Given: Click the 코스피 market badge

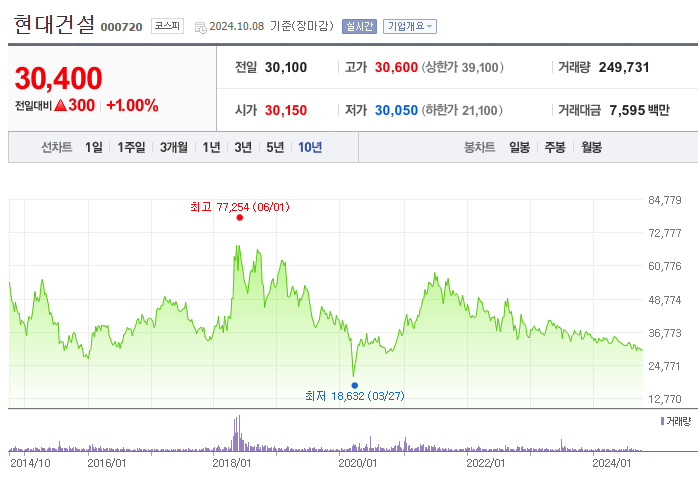Looking at the screenshot, I should pos(167,26).
